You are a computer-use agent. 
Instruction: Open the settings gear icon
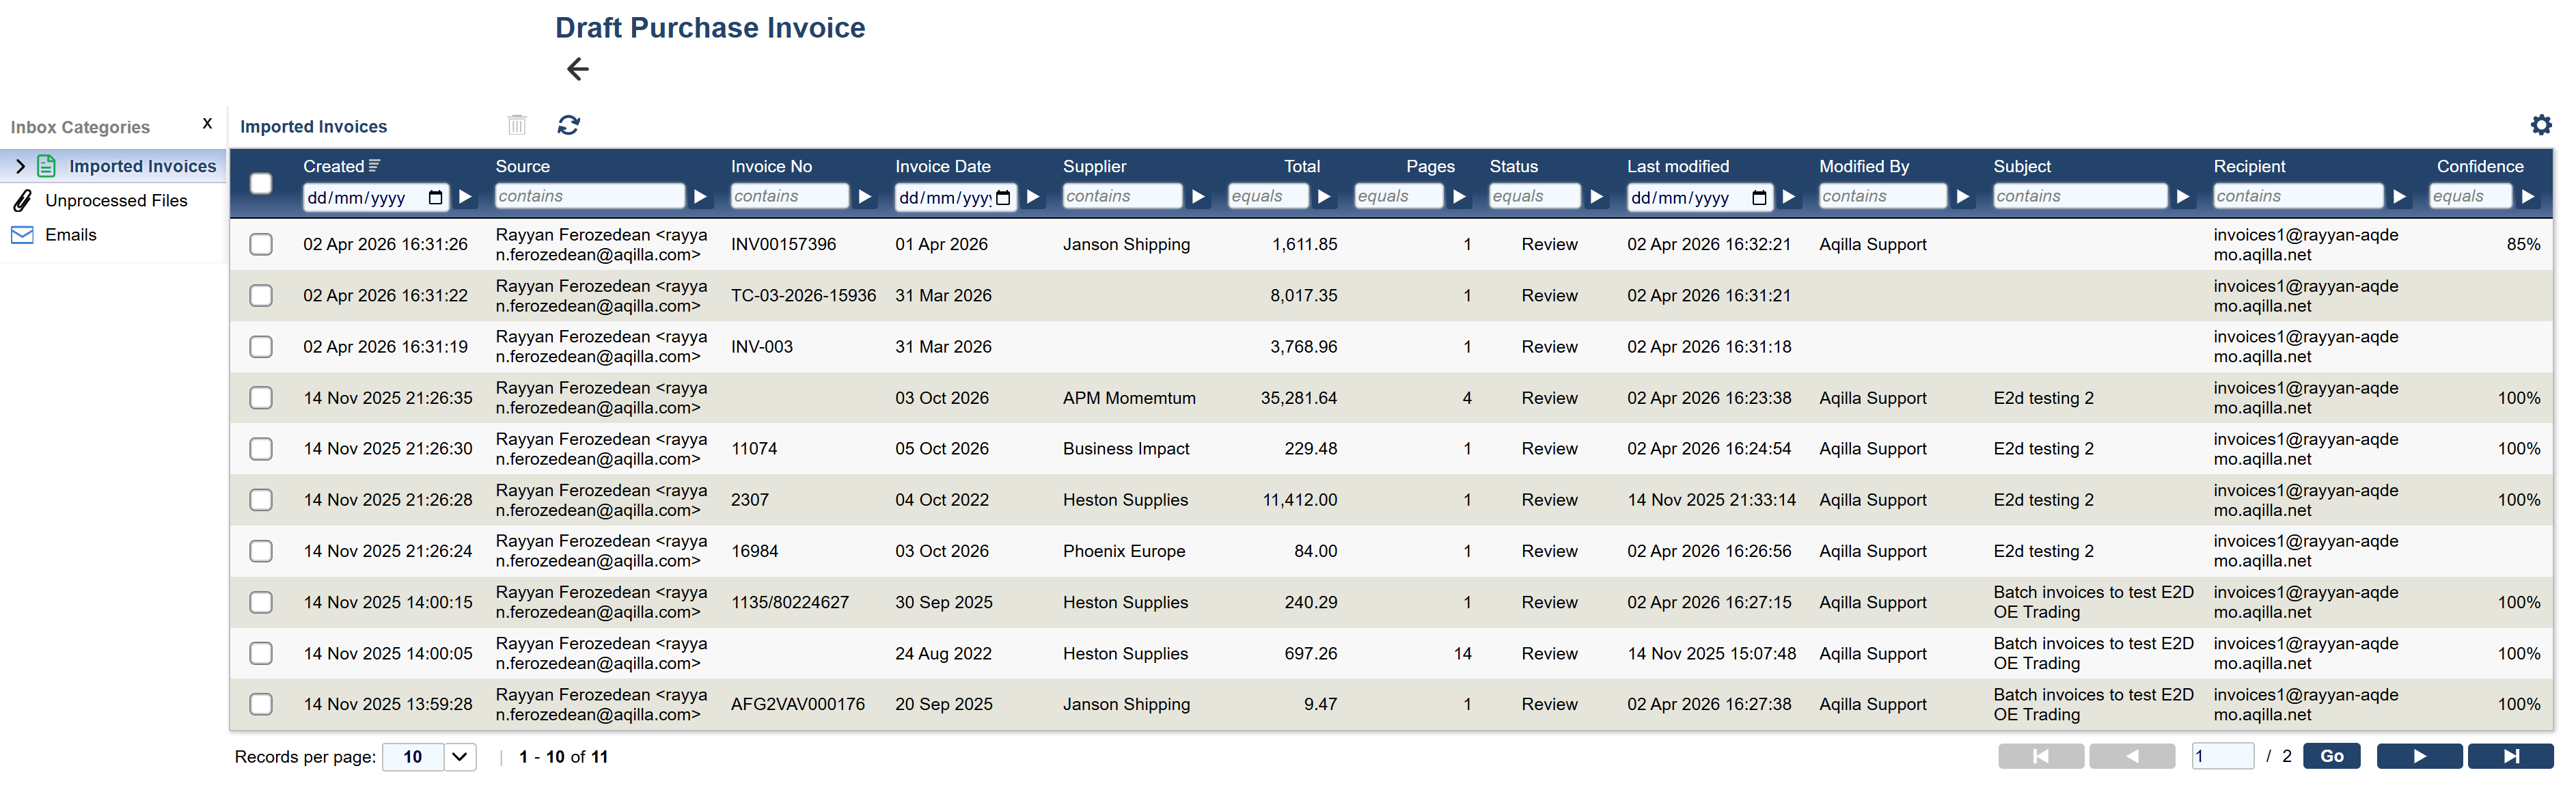pos(2541,125)
